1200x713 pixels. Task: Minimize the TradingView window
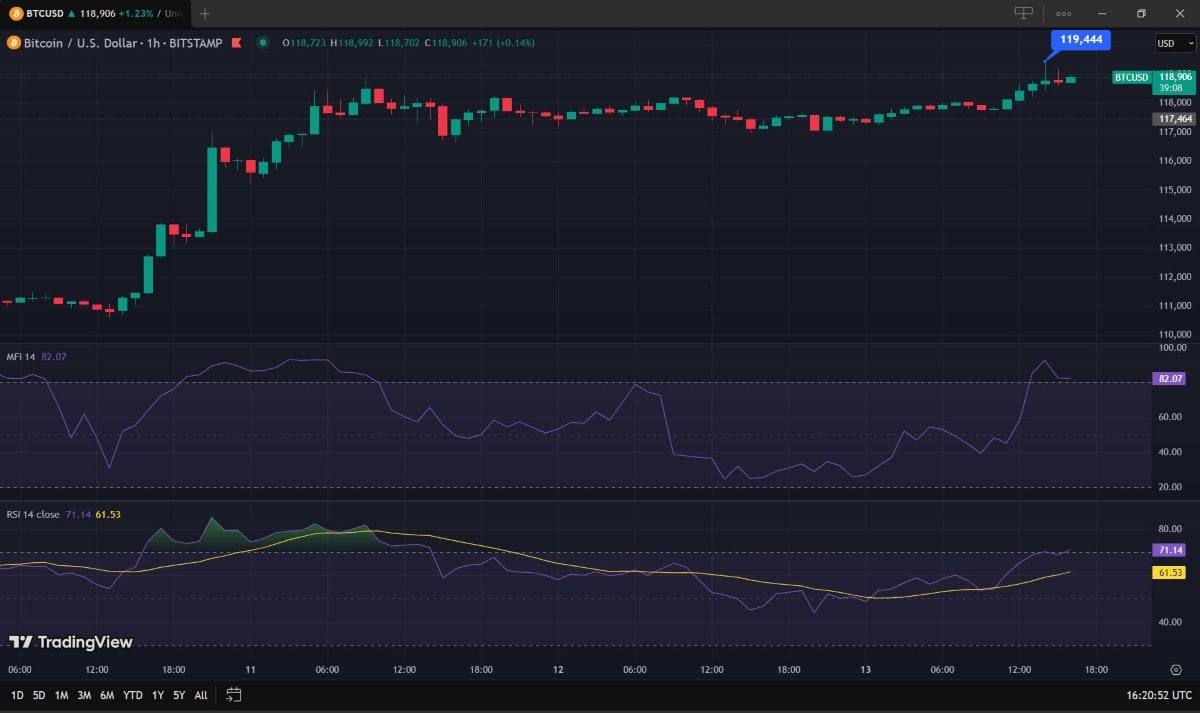tap(1102, 13)
